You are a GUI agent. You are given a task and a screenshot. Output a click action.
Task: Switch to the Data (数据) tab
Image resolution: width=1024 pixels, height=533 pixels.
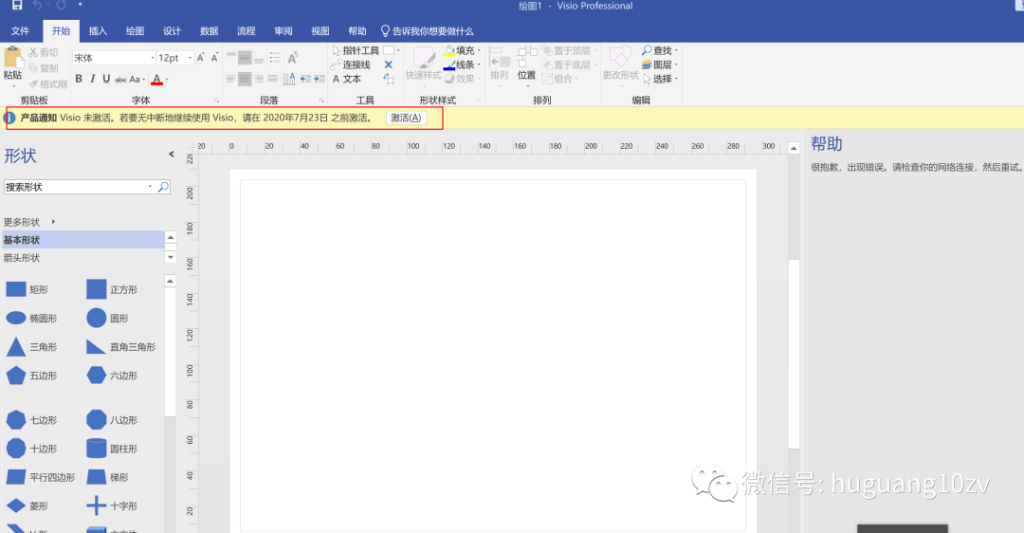pos(209,31)
